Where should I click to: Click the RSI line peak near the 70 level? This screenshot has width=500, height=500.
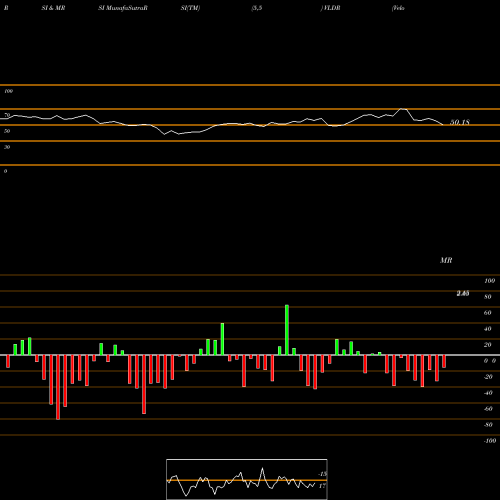click(x=403, y=109)
